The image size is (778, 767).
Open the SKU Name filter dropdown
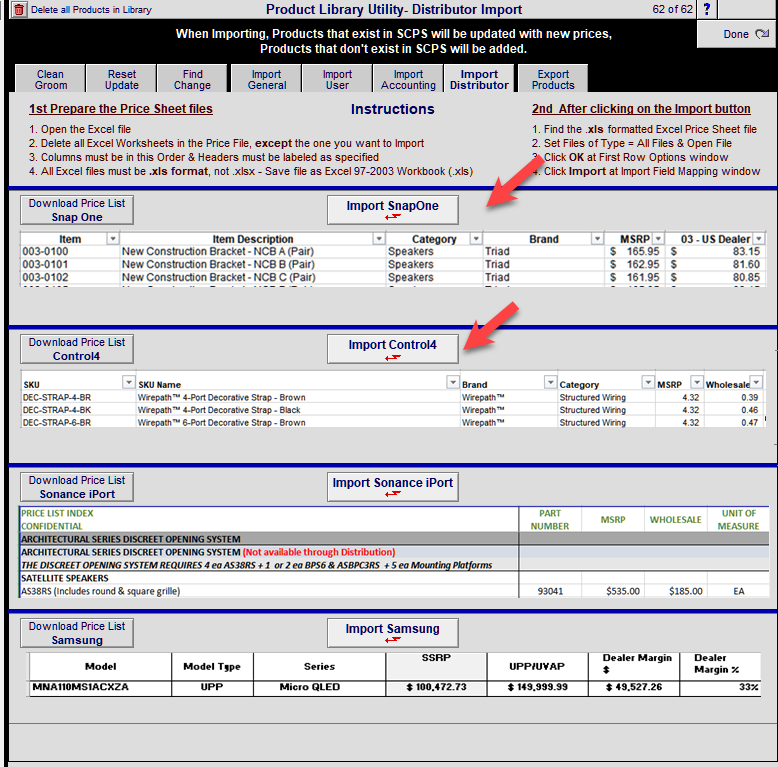[x=453, y=382]
